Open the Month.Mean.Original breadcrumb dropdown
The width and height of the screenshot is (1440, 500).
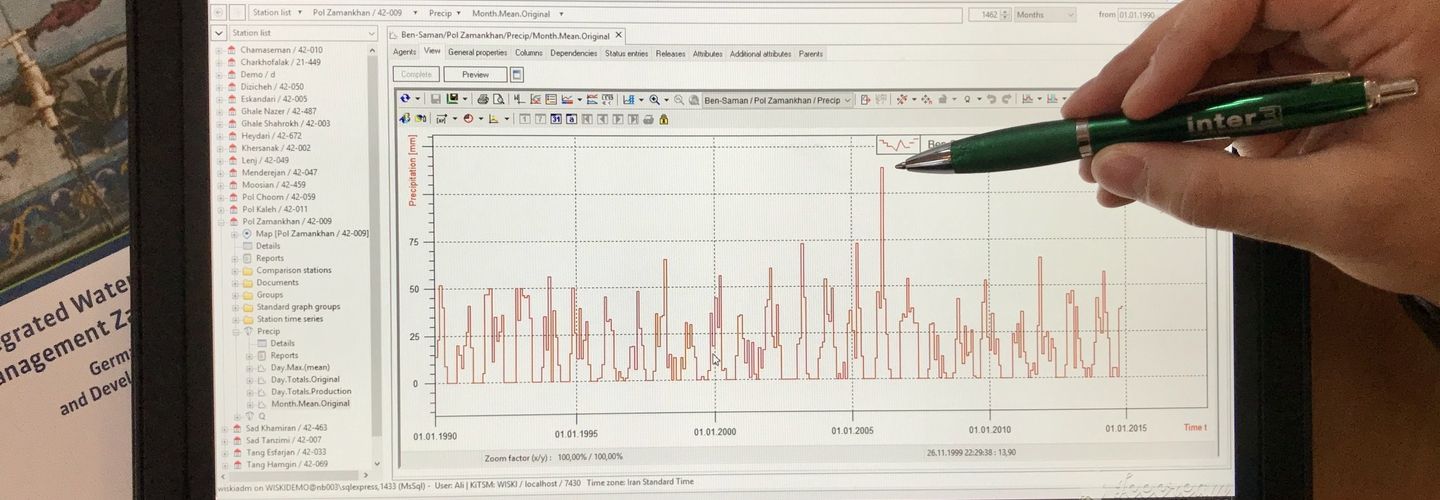click(x=561, y=14)
